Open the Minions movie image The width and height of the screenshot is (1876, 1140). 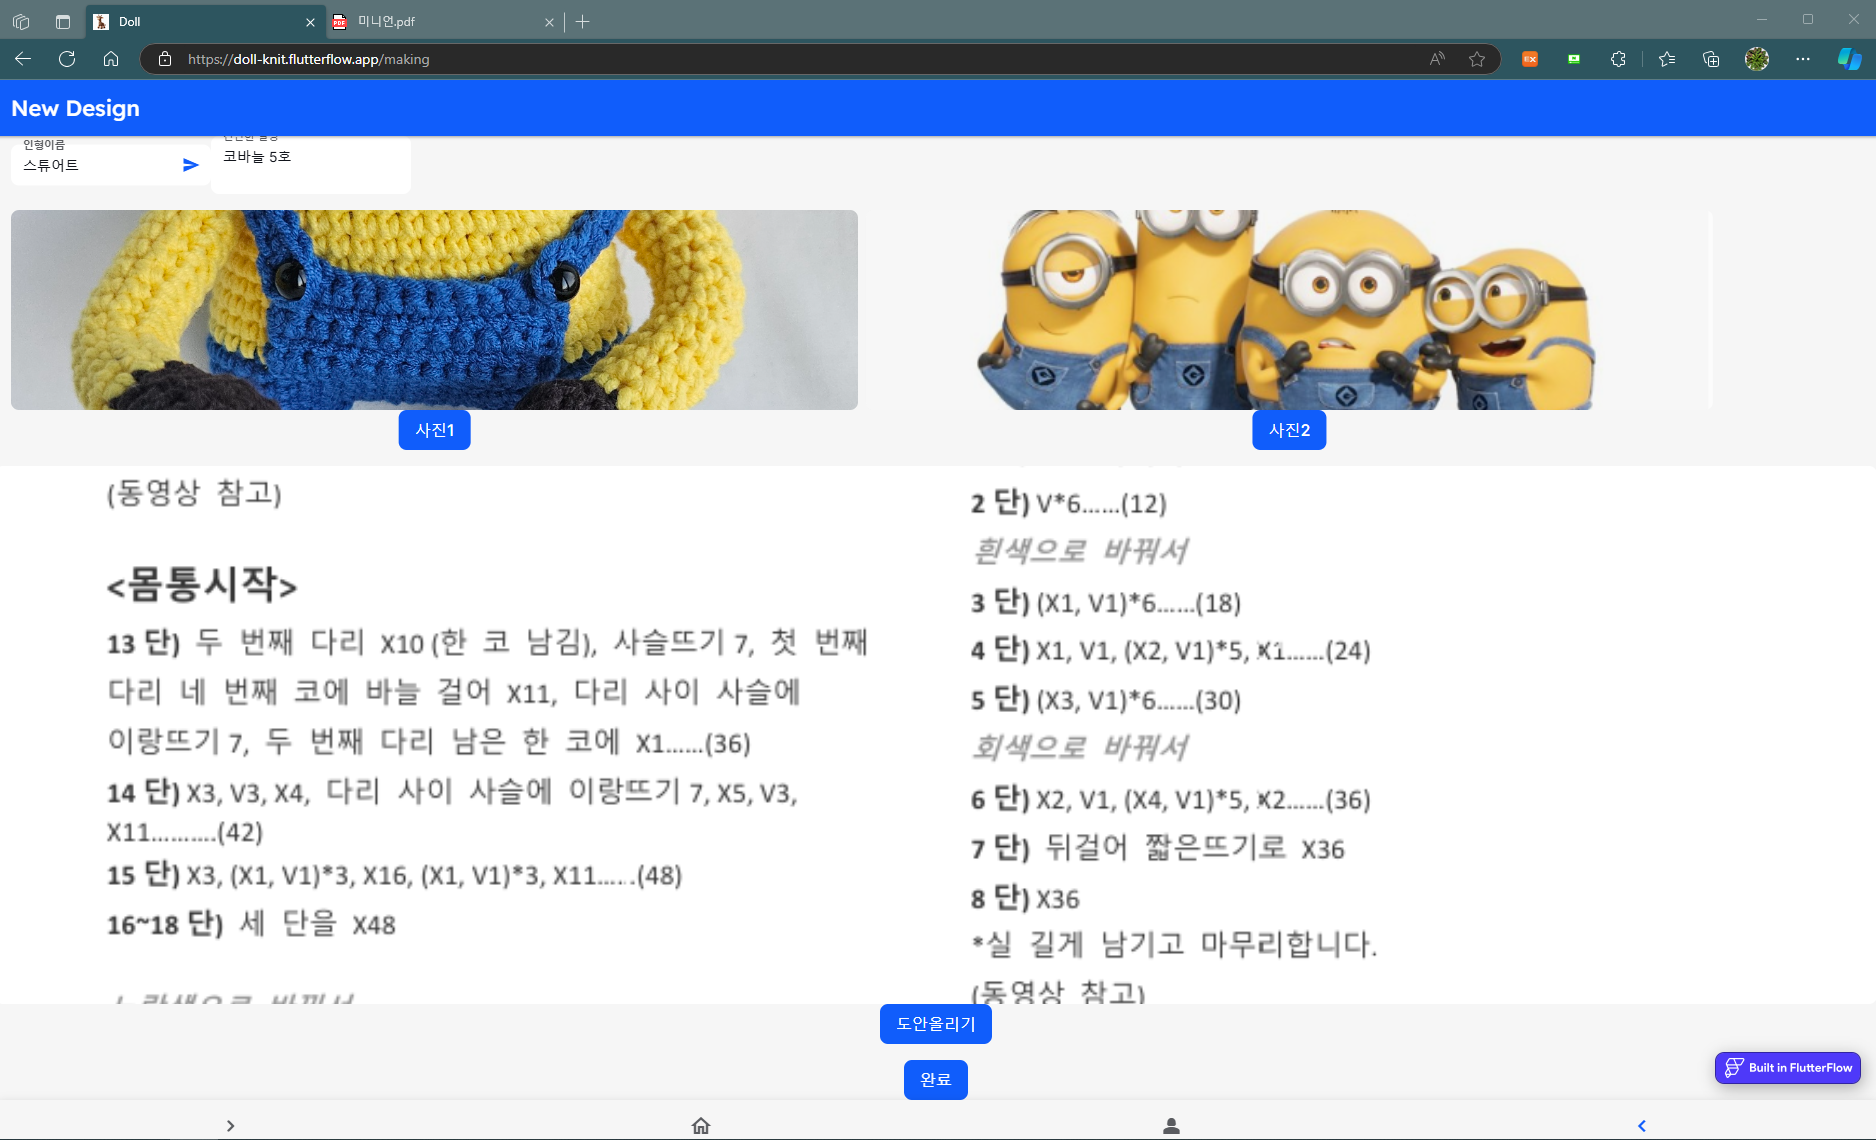(x=1287, y=310)
